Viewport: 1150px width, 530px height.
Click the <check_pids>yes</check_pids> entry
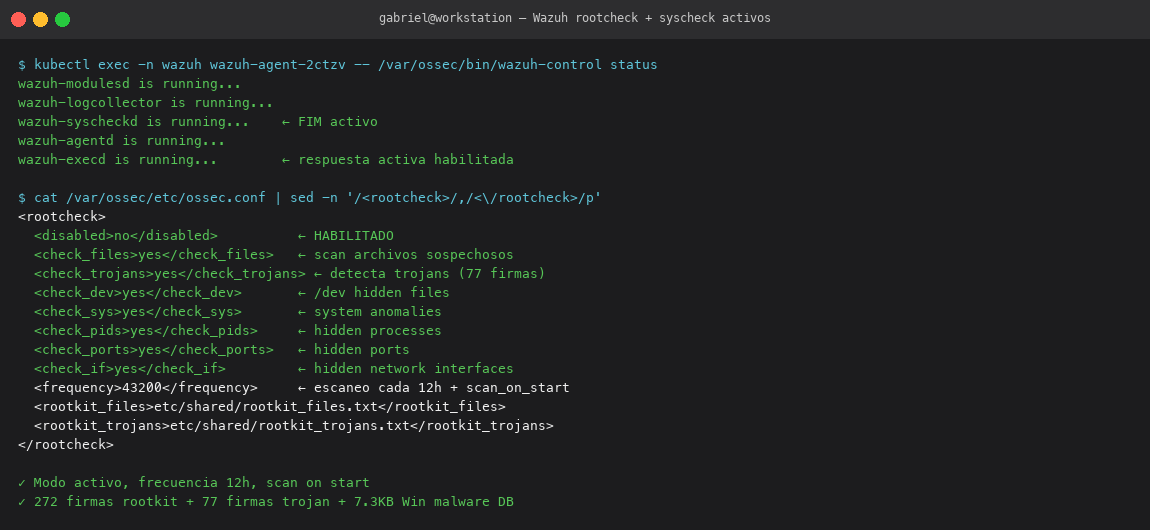tap(146, 331)
